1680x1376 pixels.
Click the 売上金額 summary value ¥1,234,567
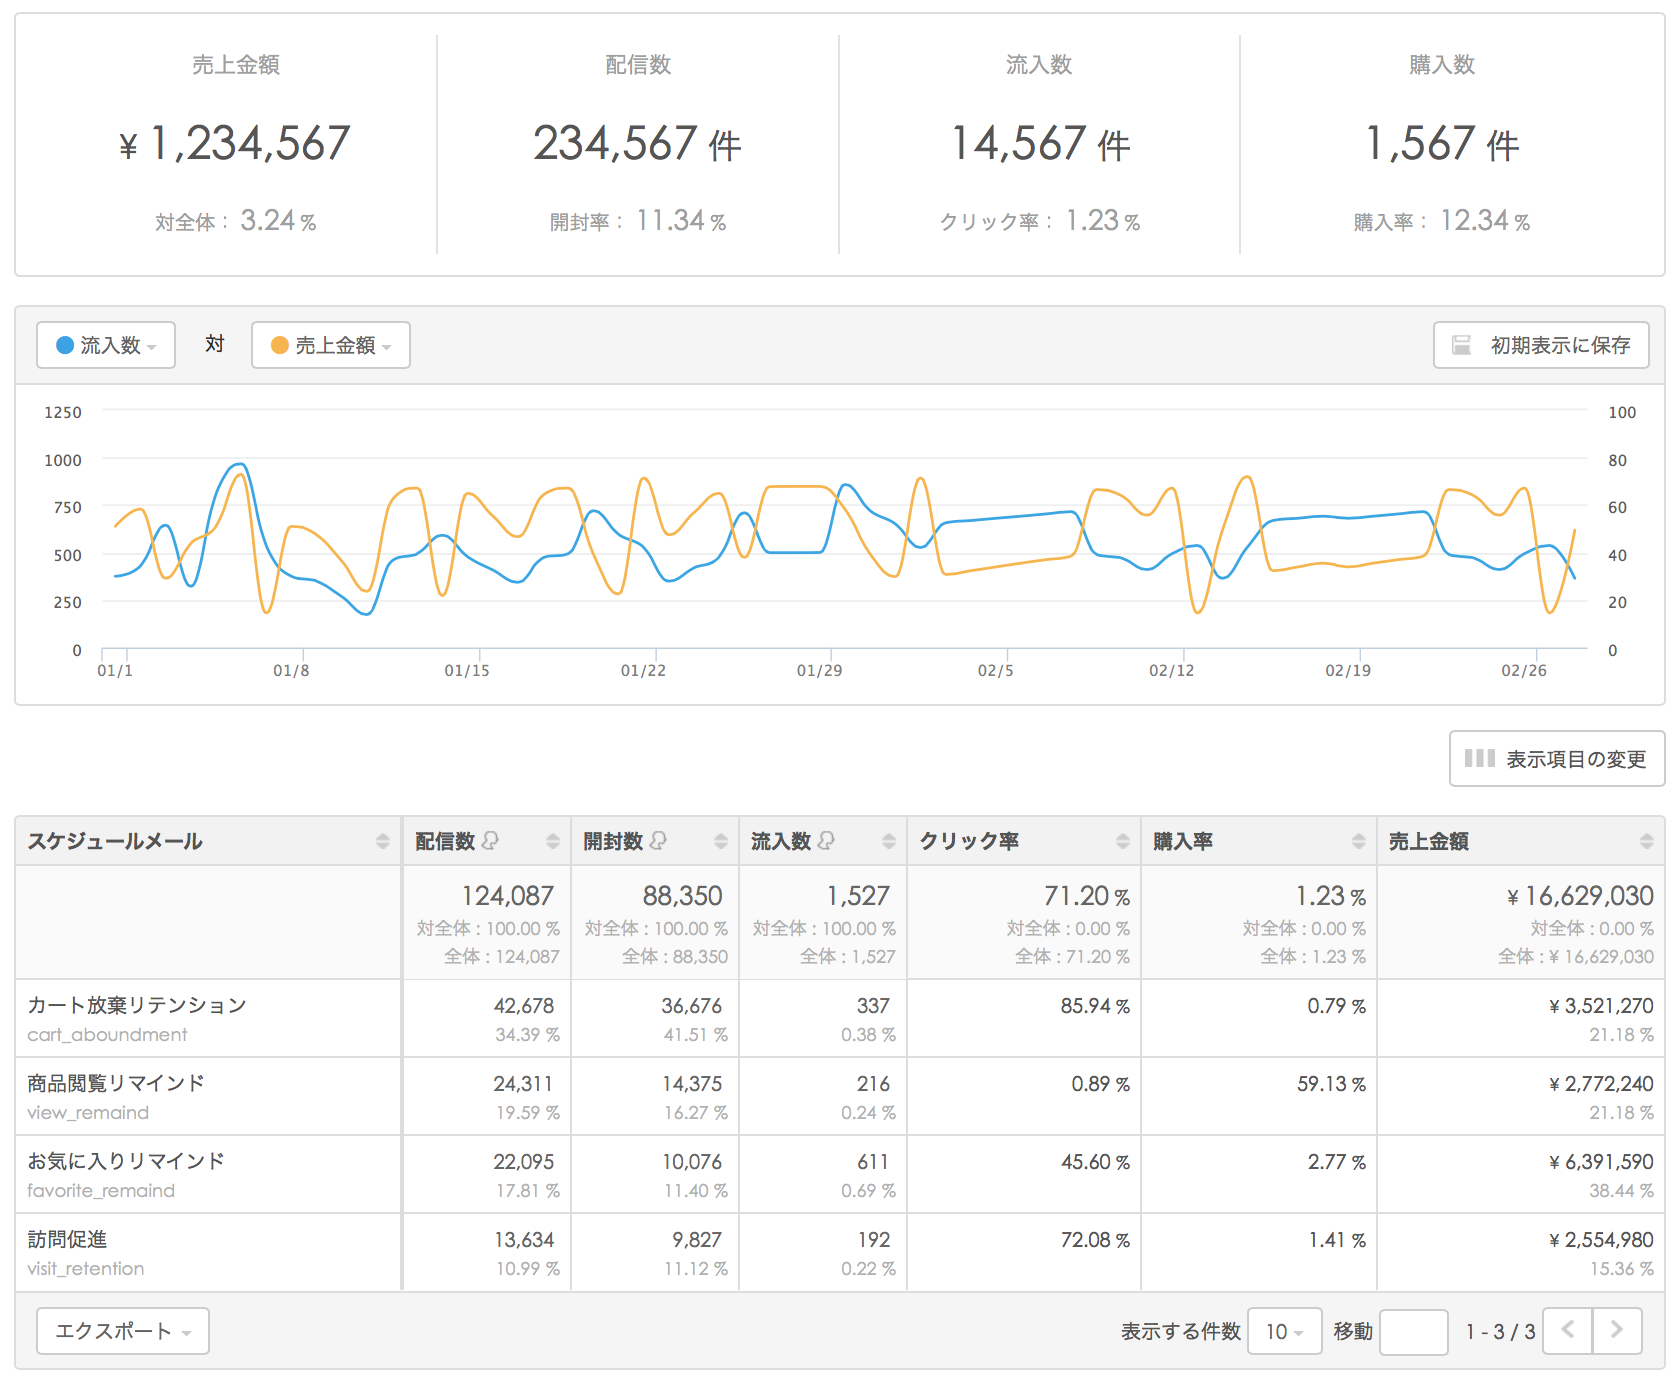click(235, 144)
